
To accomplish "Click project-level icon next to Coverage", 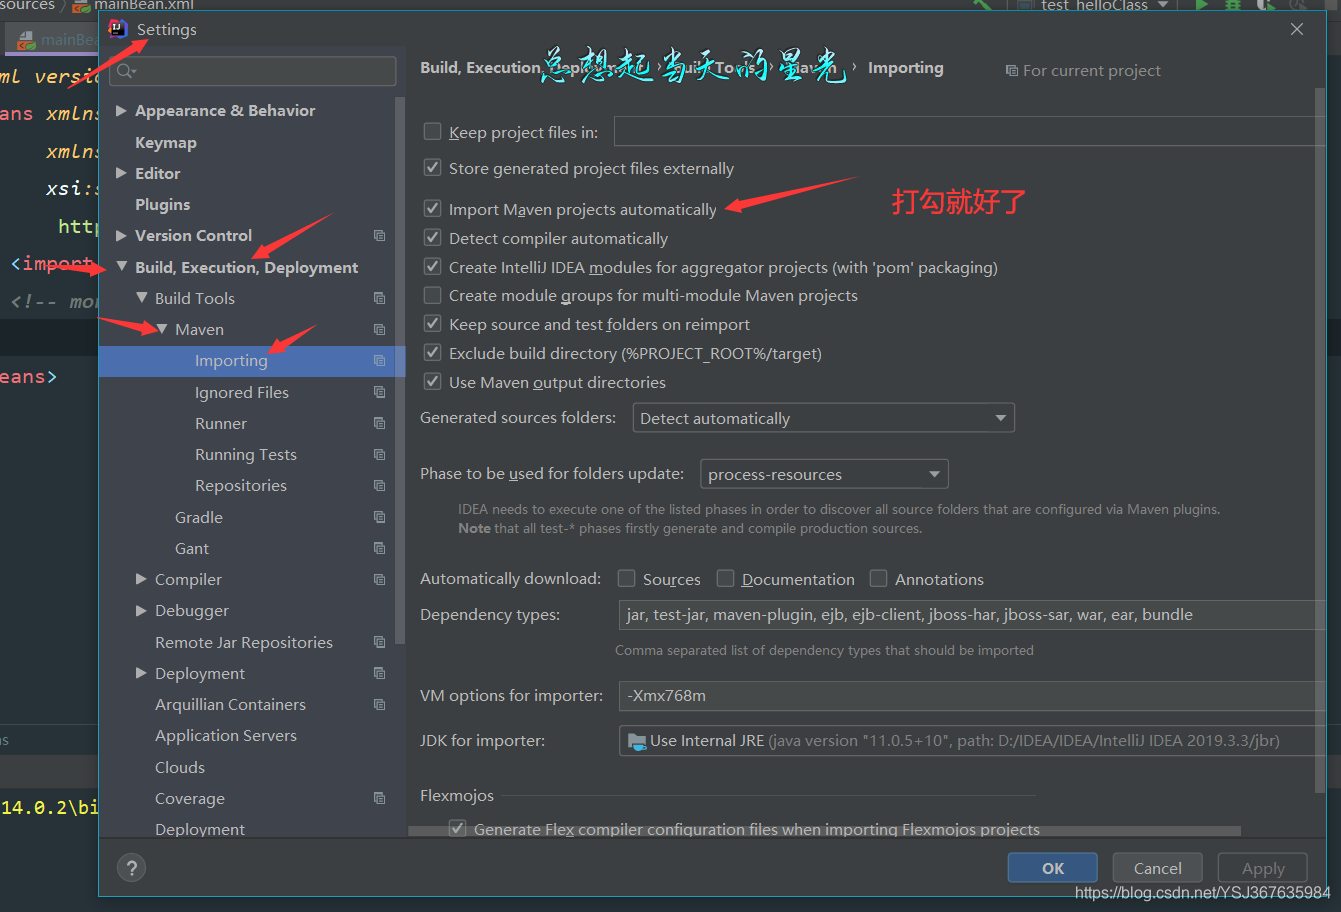I will click(x=379, y=798).
